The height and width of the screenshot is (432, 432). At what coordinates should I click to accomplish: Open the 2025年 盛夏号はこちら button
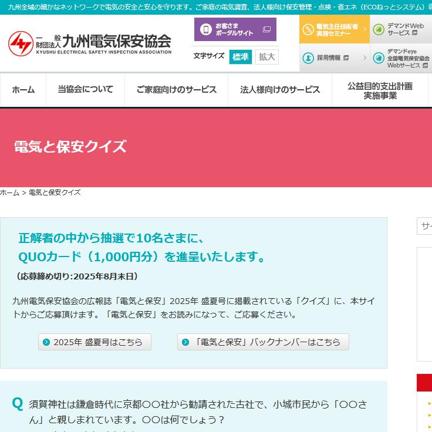(95, 342)
